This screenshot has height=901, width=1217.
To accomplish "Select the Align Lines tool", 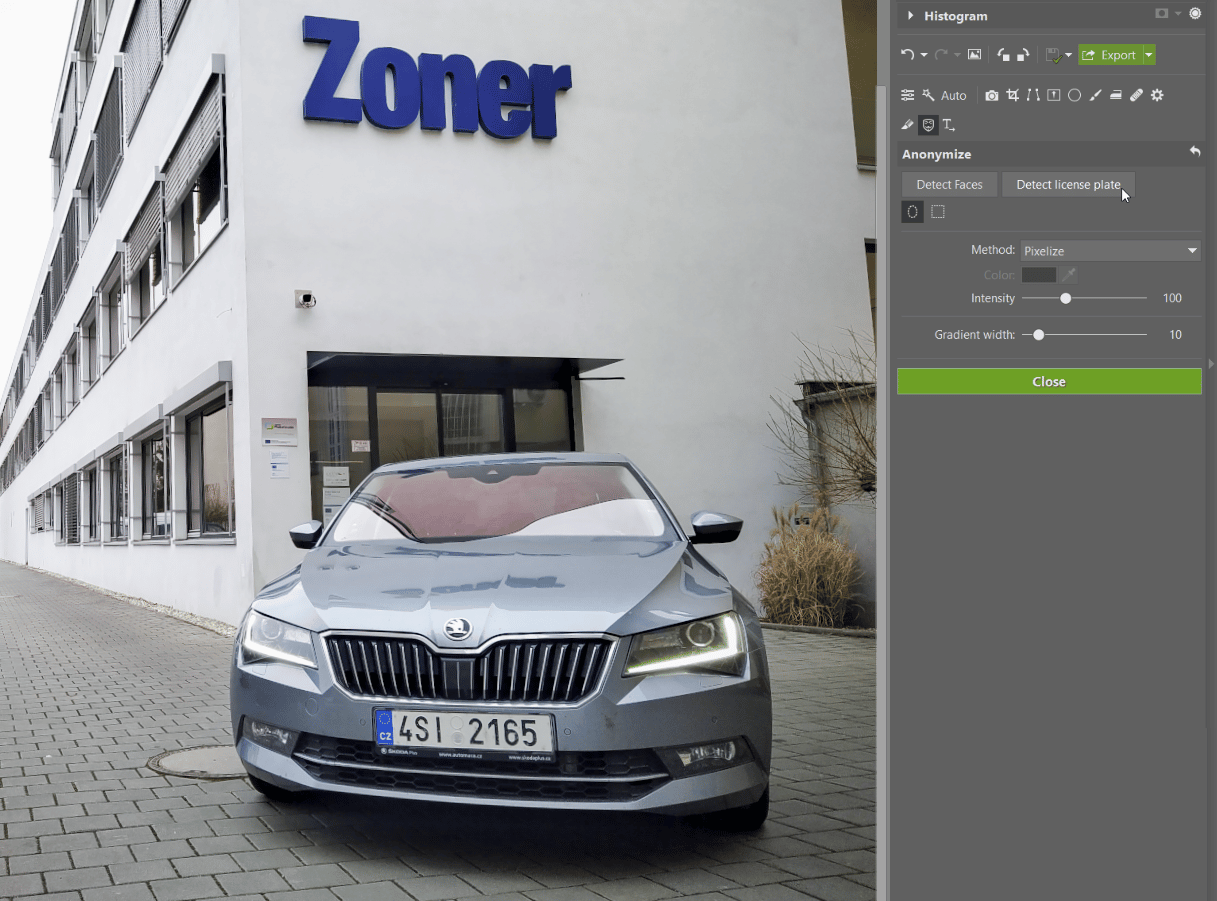I will click(x=1033, y=95).
